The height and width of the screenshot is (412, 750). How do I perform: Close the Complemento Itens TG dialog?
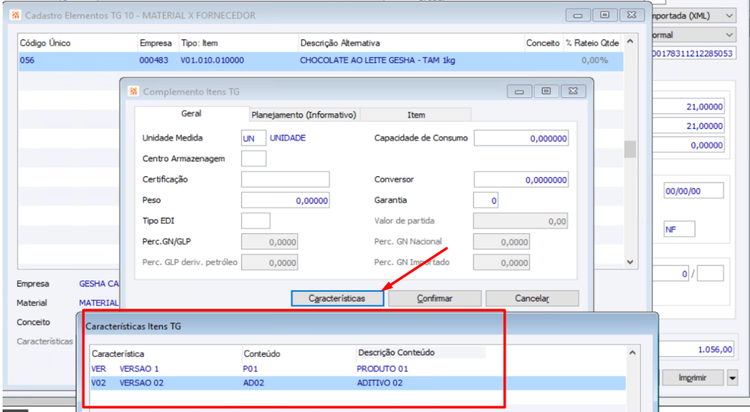click(x=574, y=91)
